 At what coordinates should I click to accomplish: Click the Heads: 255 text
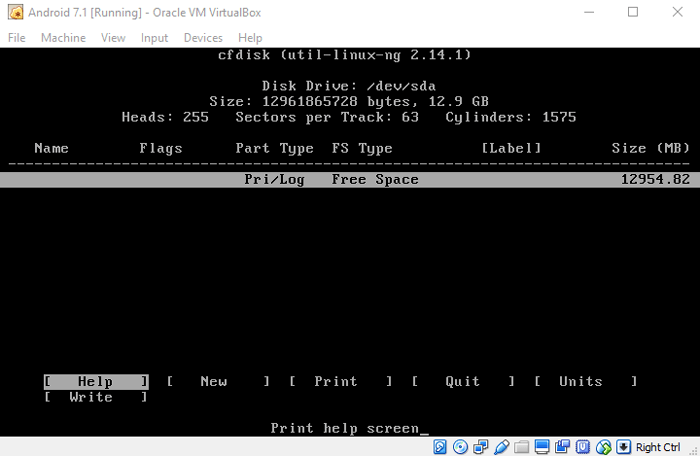tap(165, 117)
